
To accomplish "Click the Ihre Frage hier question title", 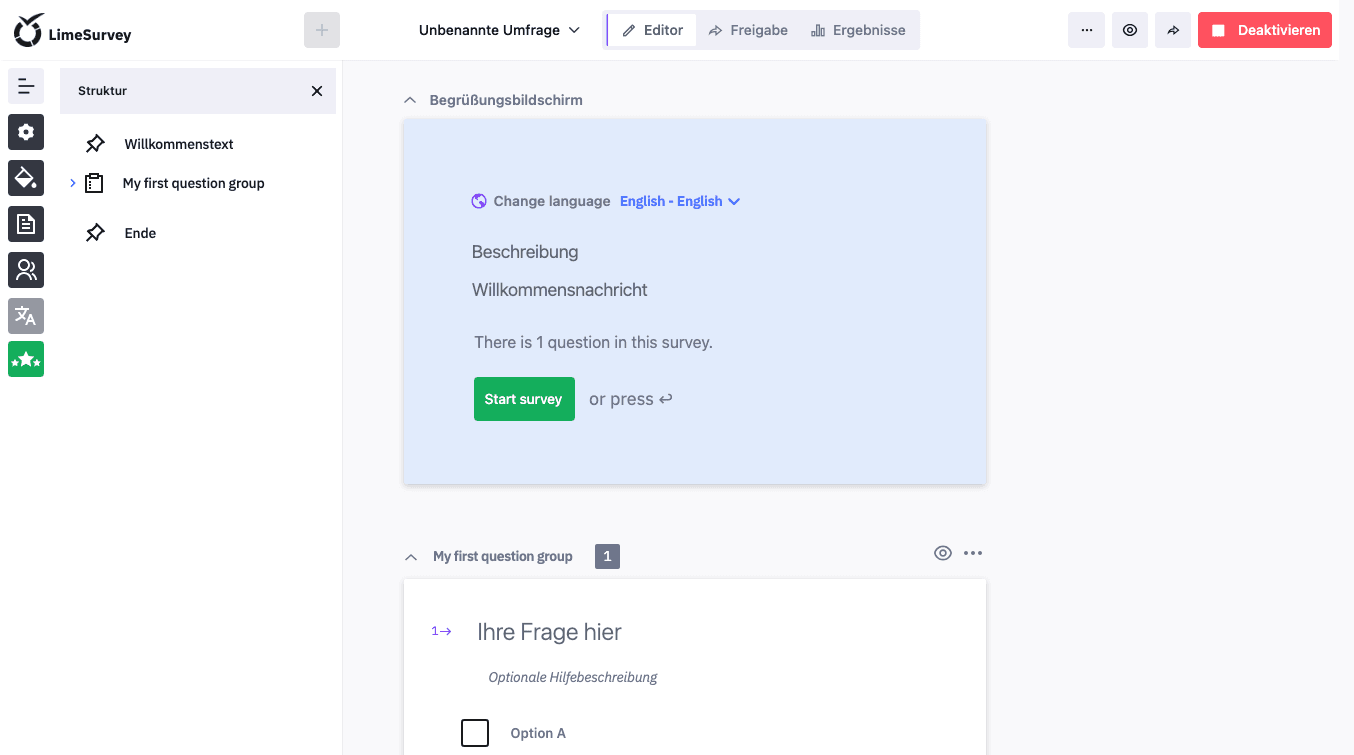I will point(549,632).
